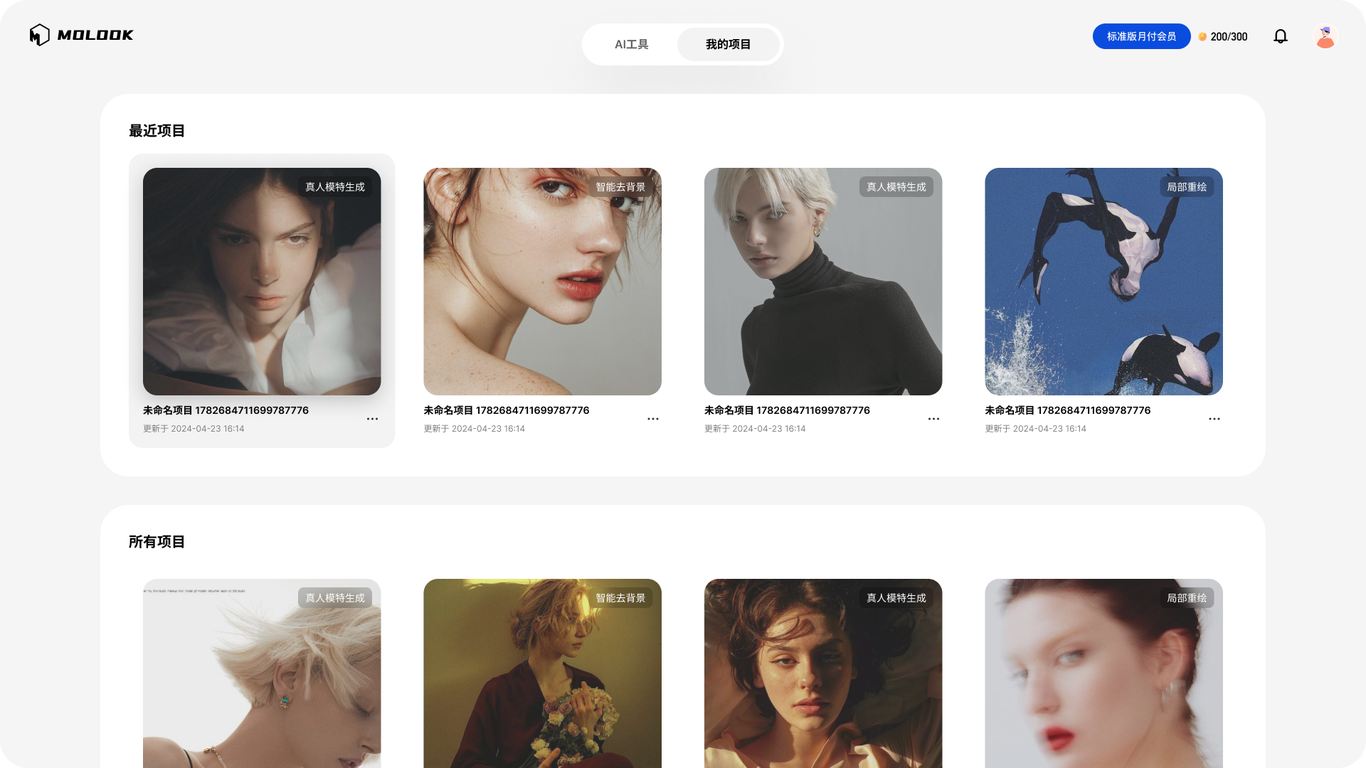Open more options for orca 局部重绘 project
Viewport: 1366px width, 768px height.
pos(1214,419)
